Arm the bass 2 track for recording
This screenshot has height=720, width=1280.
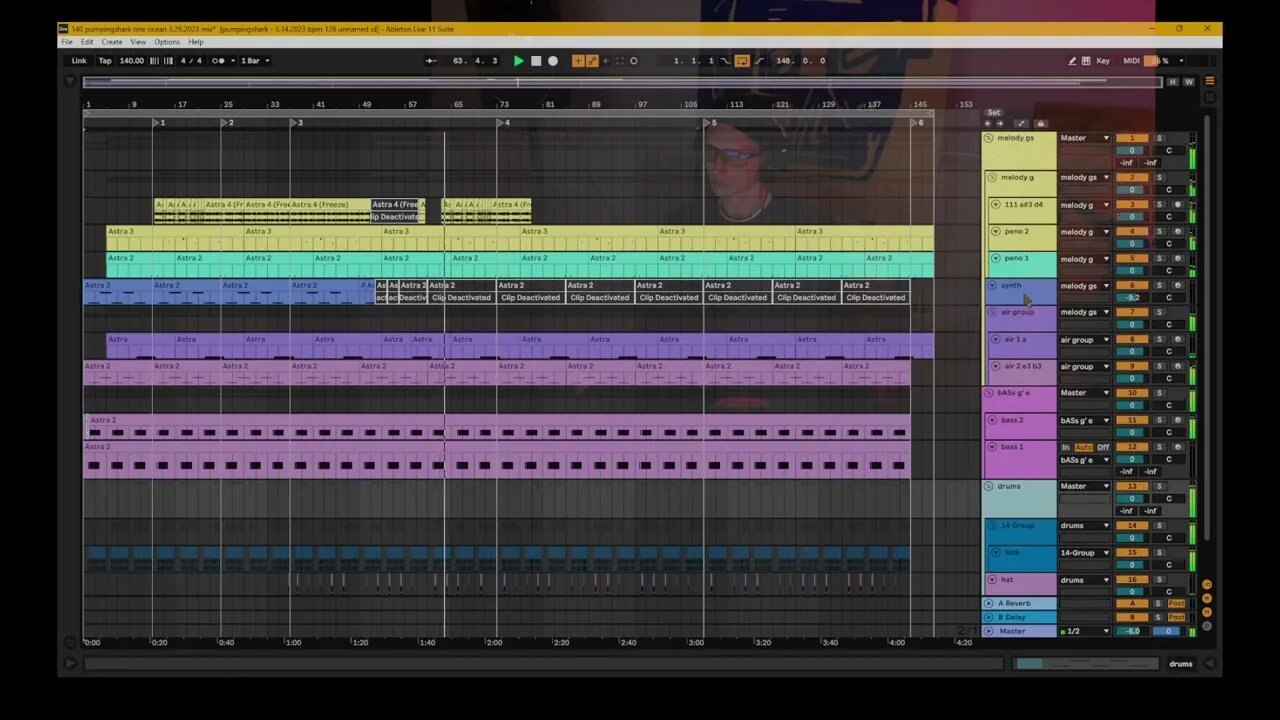[x=1177, y=420]
